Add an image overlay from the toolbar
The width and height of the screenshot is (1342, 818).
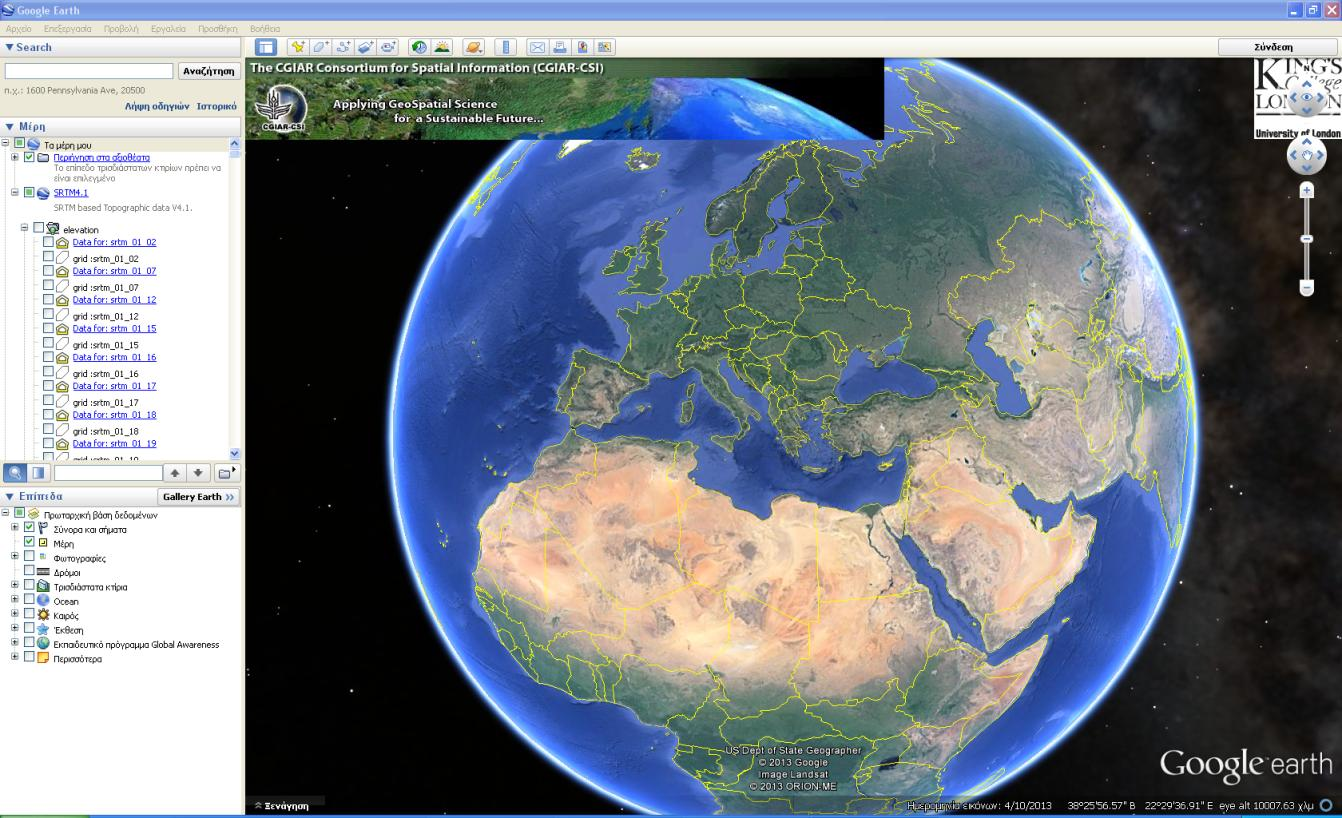coord(366,47)
